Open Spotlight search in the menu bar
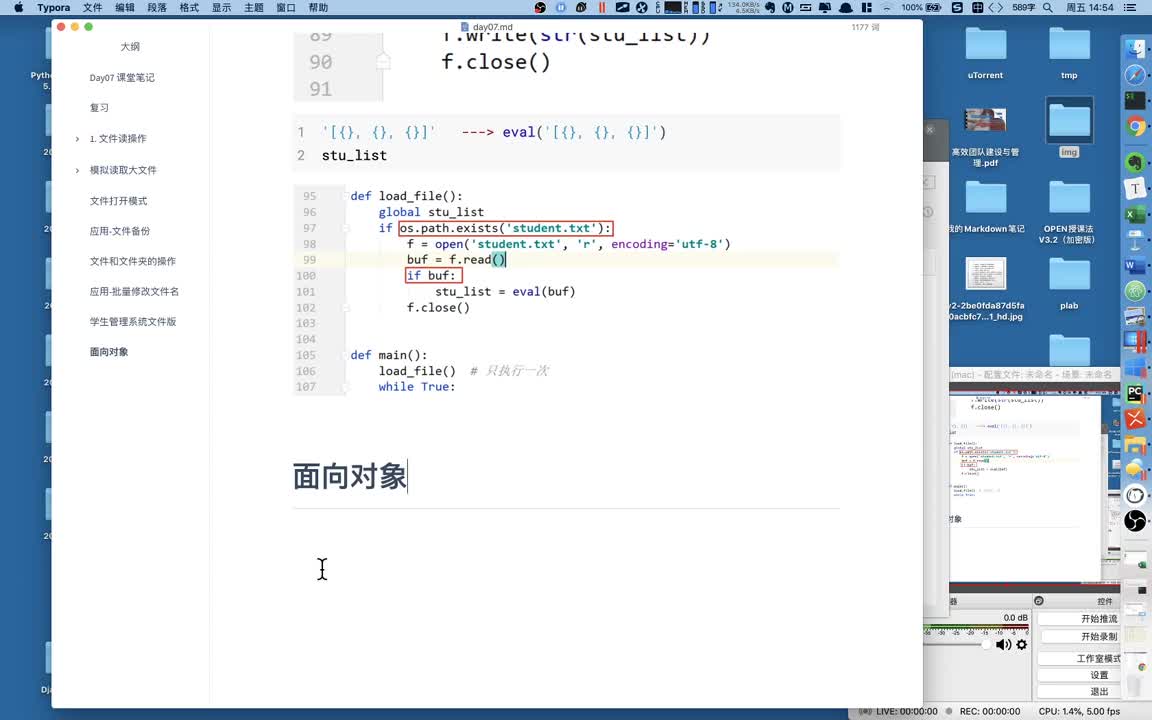The image size is (1152, 720). pos(1048,7)
